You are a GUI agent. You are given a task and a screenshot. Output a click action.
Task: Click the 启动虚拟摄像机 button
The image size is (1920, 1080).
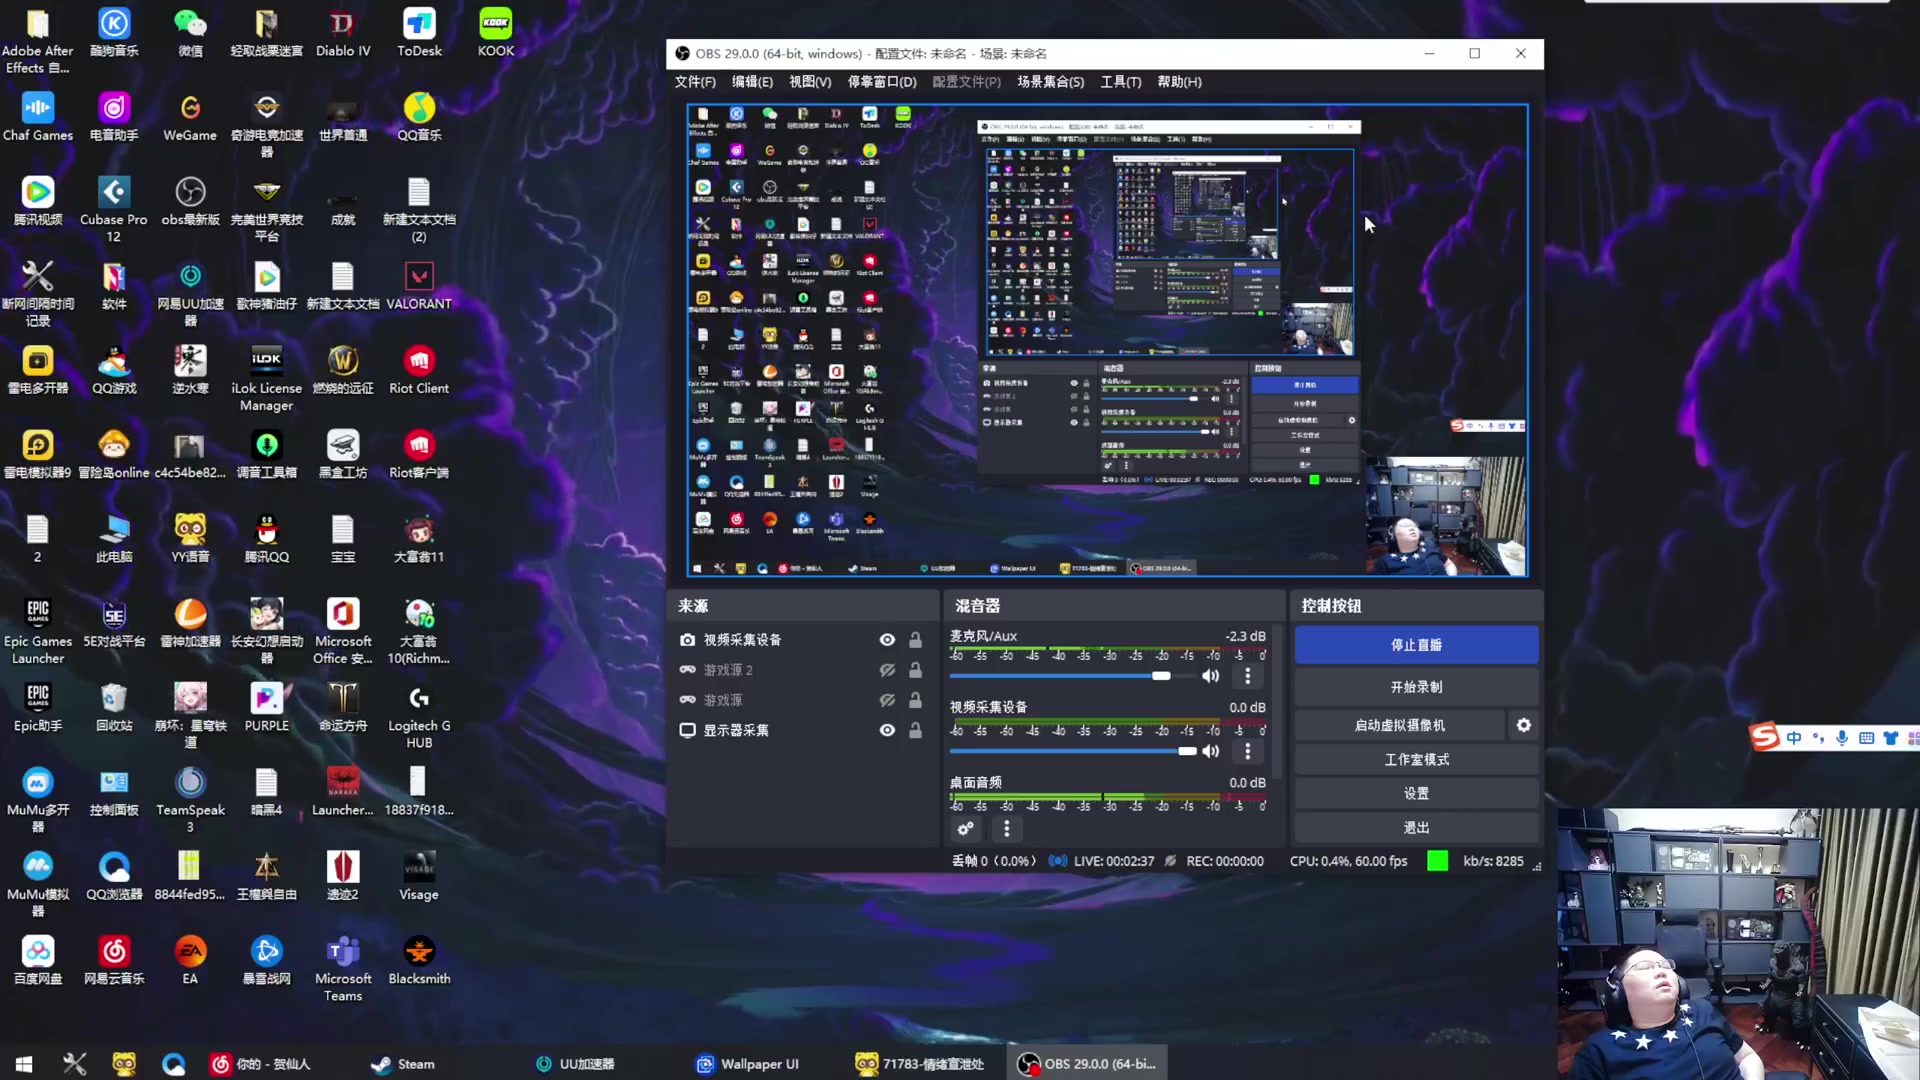[1399, 726]
